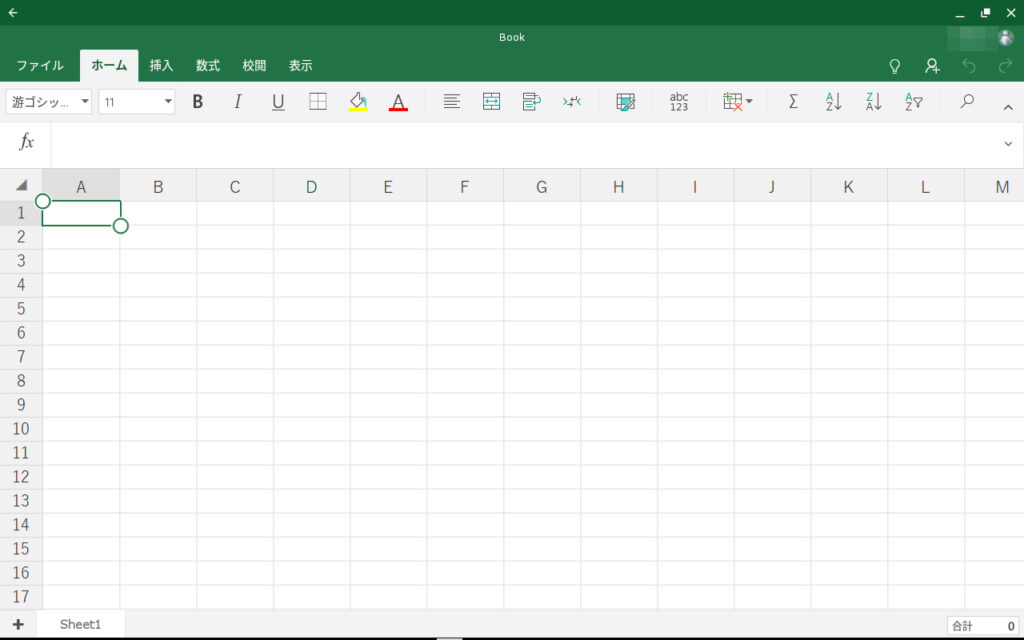
Task: Click the sort and filter icon
Action: tap(914, 101)
